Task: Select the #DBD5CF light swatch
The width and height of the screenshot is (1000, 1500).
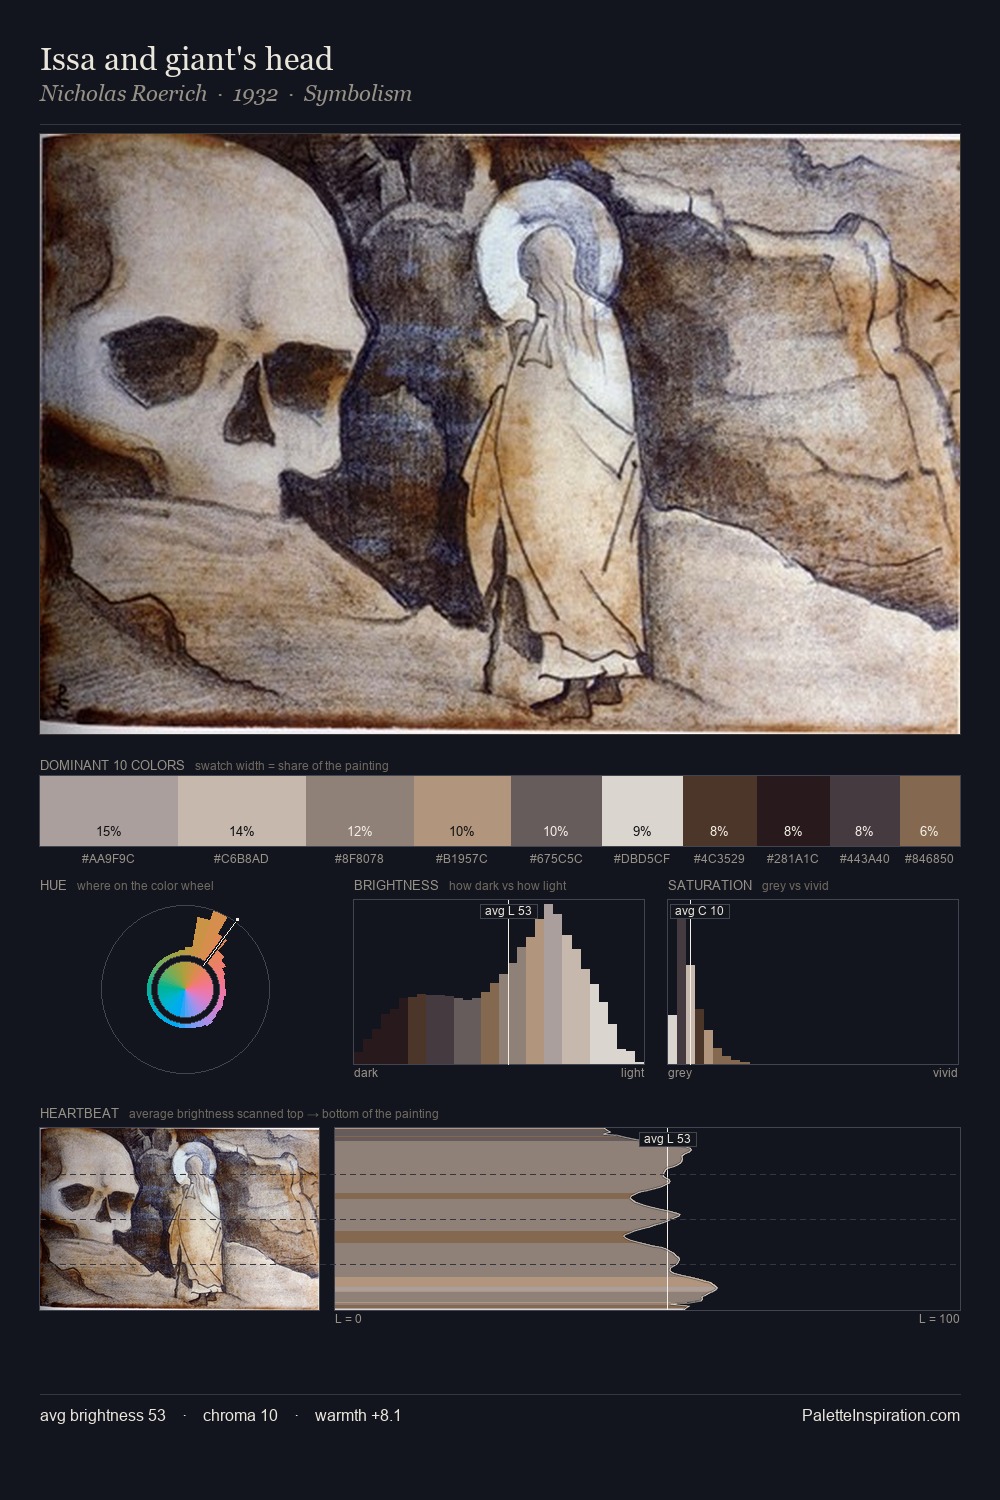Action: click(x=642, y=811)
